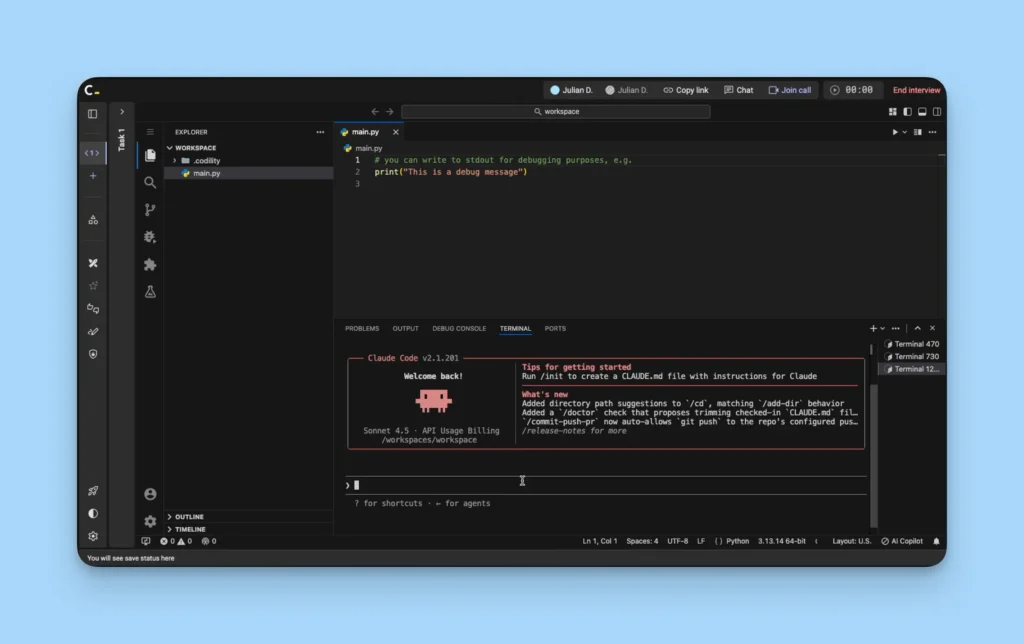This screenshot has width=1024, height=644.
Task: Select the task 1 code brackets icon
Action: pos(92,153)
